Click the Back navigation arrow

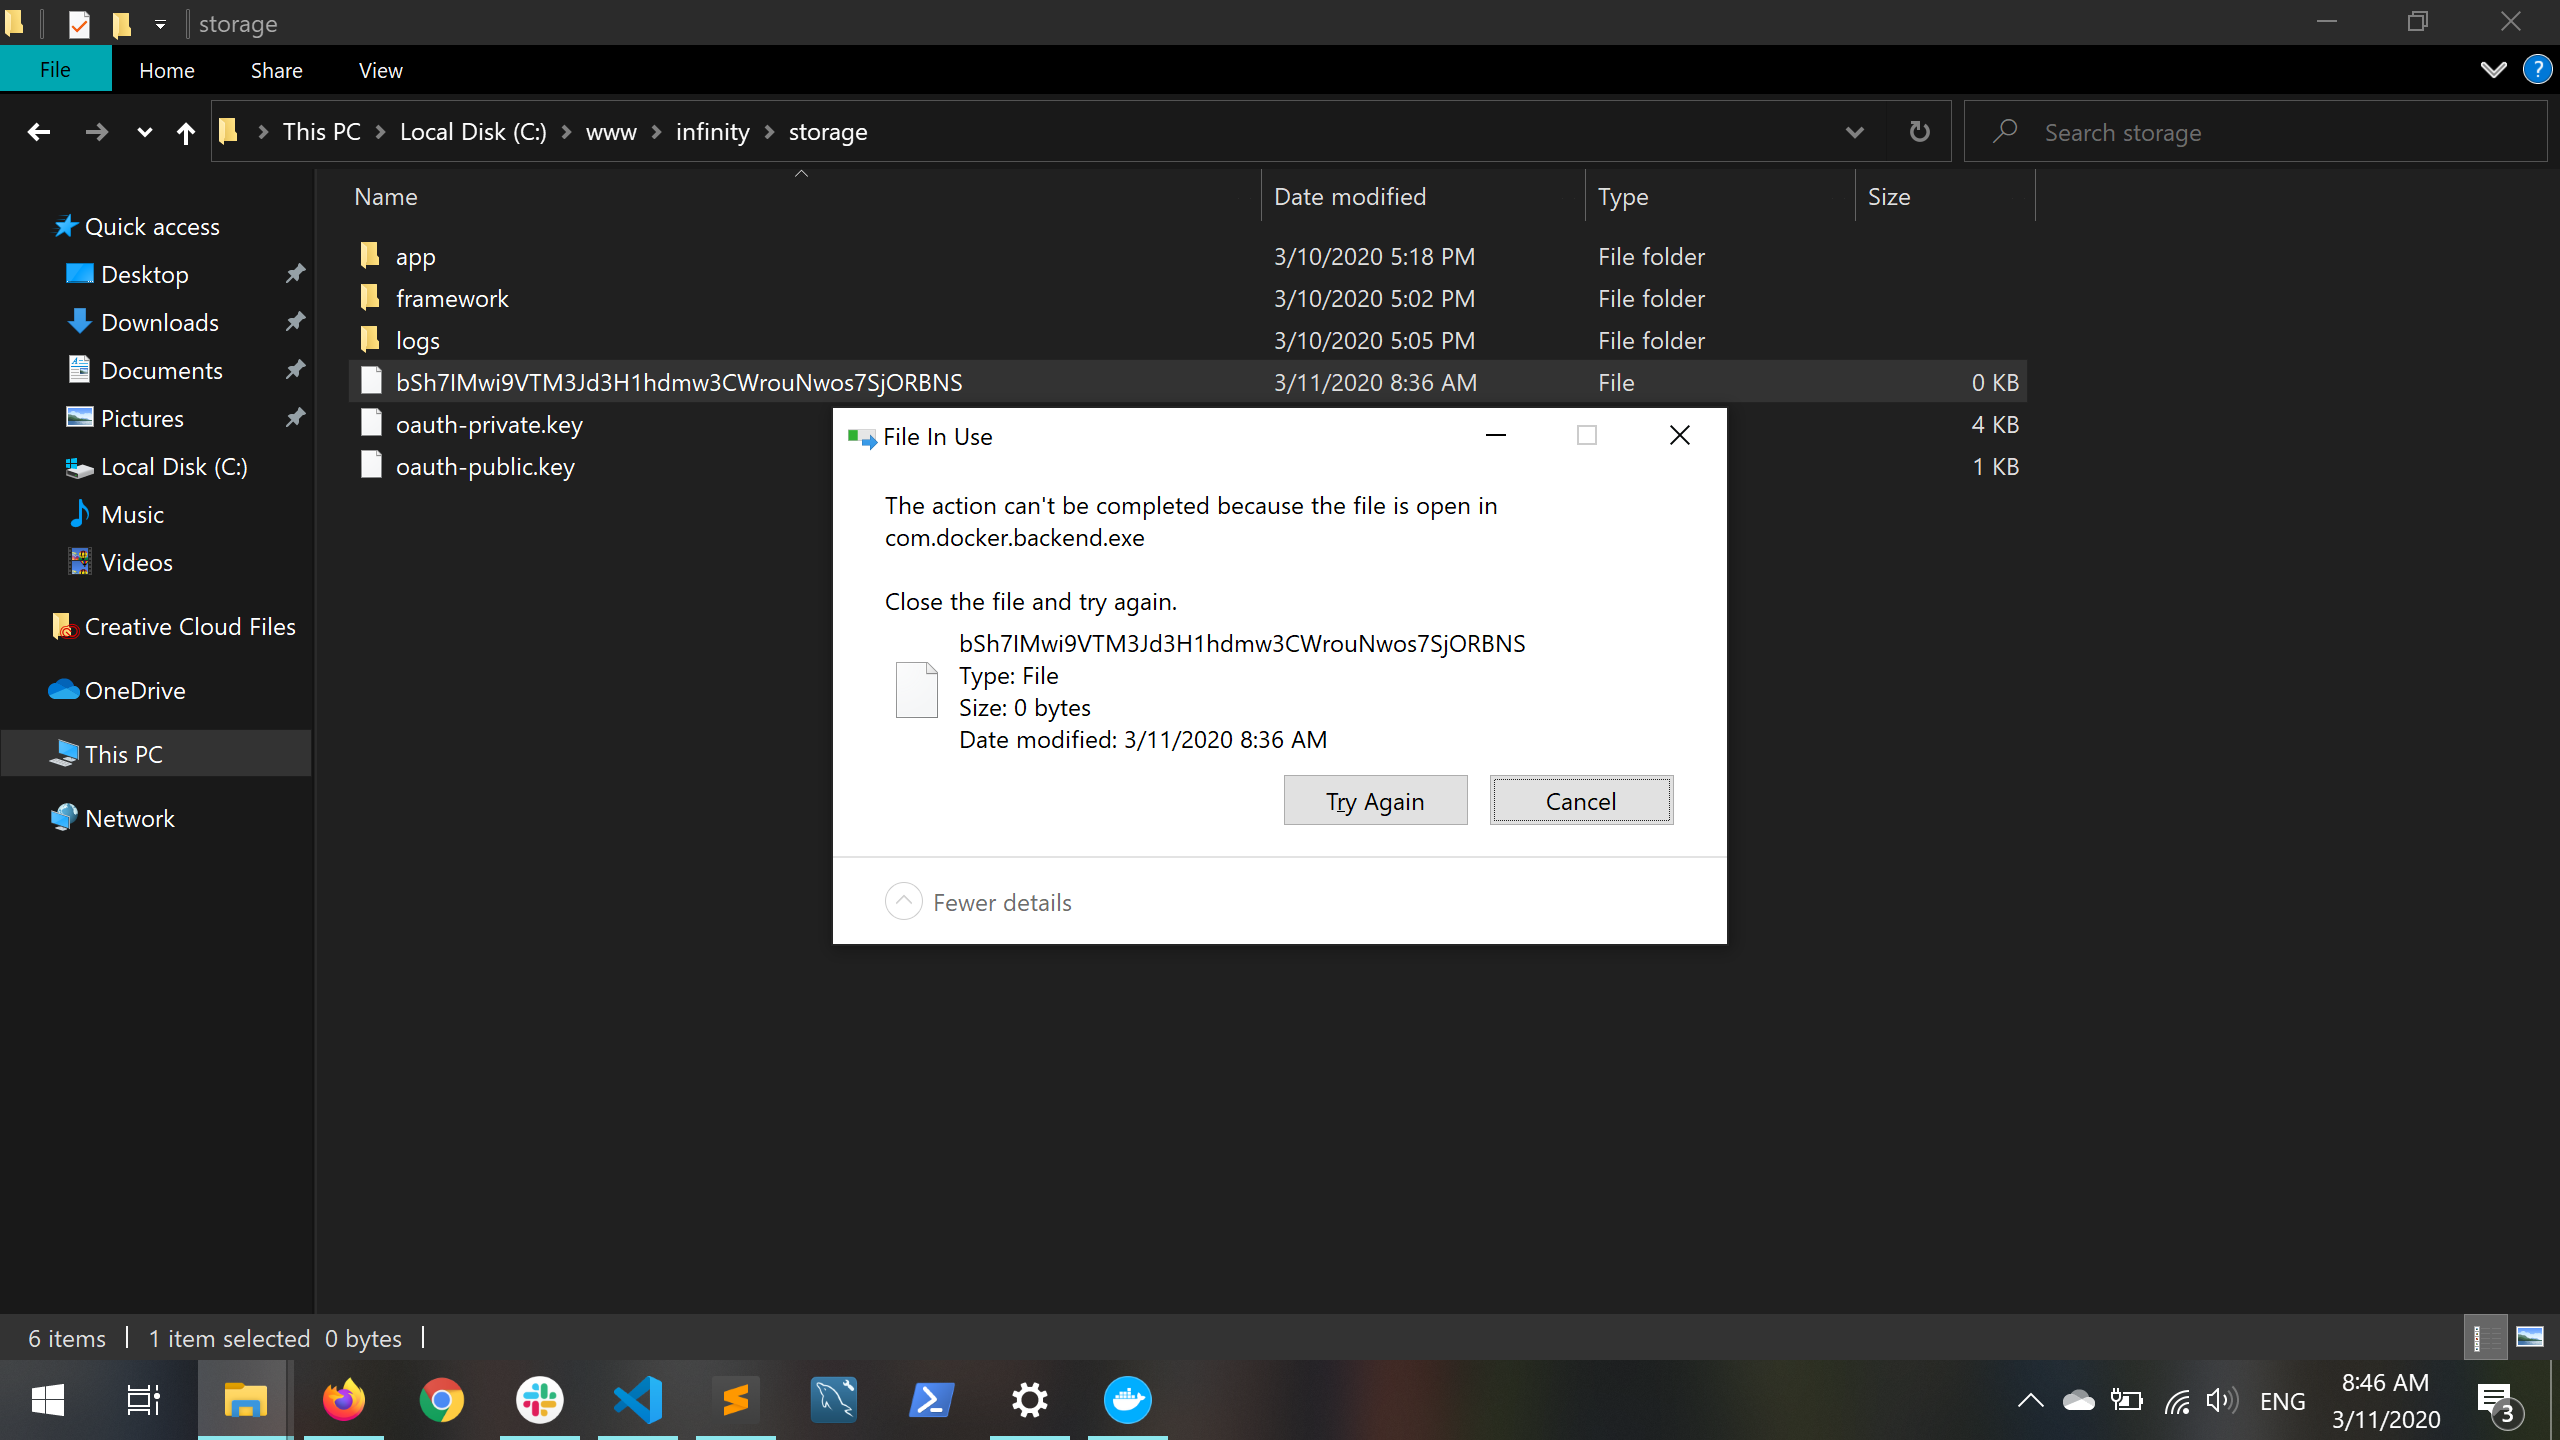pyautogui.click(x=39, y=132)
